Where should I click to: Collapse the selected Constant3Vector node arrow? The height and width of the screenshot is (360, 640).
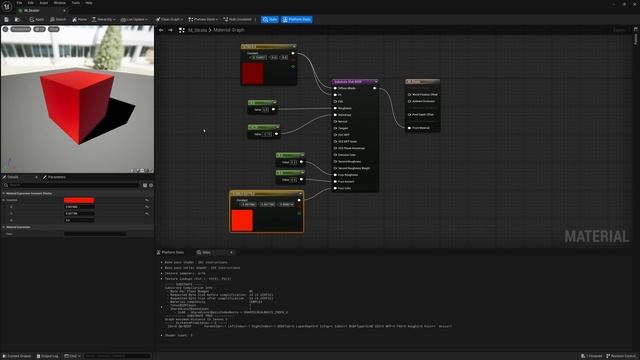(x=300, y=193)
